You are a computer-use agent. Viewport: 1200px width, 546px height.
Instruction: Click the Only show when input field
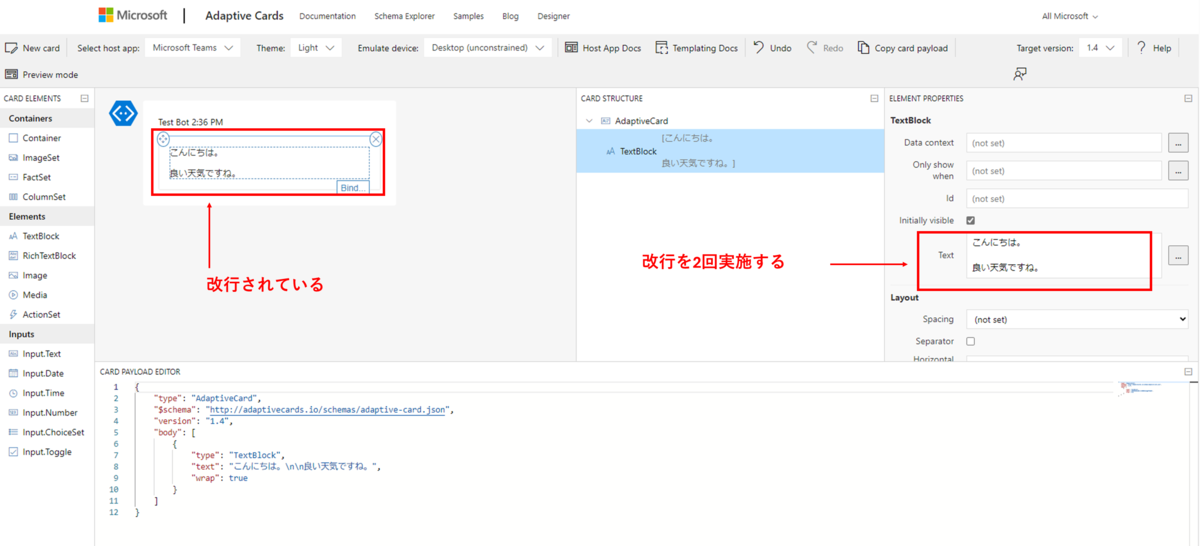click(x=1063, y=171)
